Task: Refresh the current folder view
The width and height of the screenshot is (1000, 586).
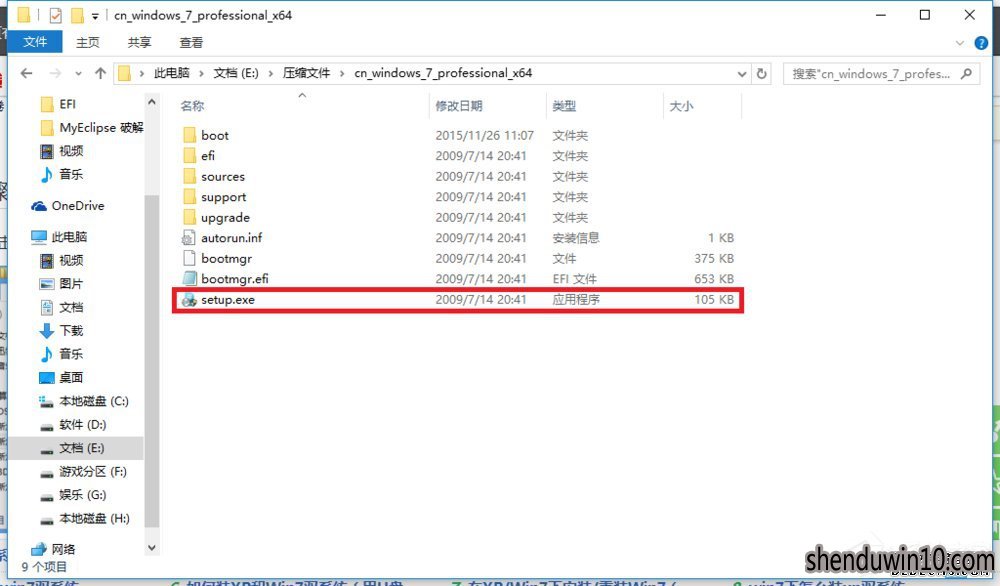Action: pos(761,73)
